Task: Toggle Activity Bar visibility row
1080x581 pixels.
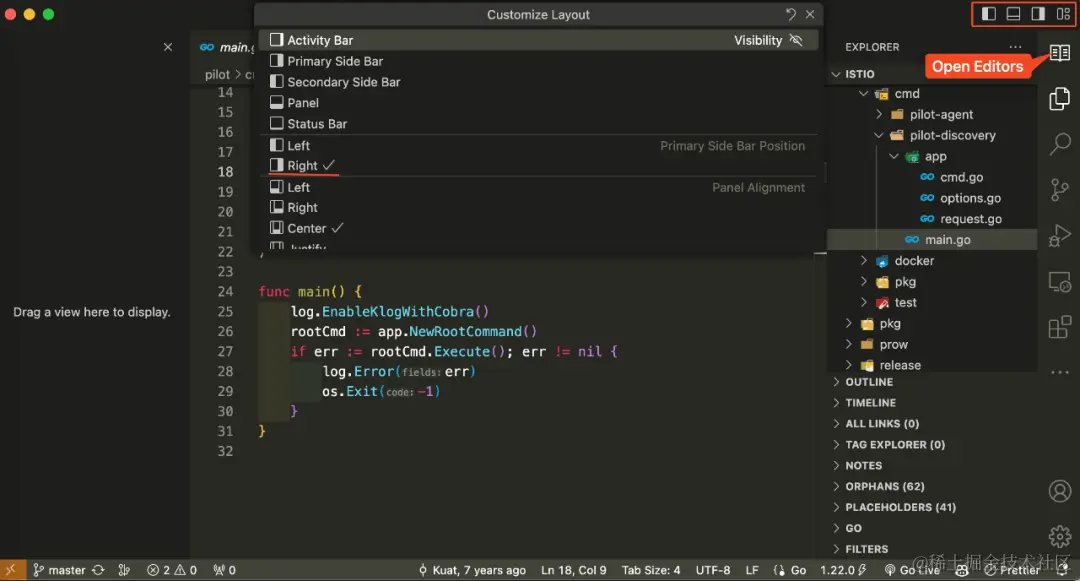Action: pos(538,40)
